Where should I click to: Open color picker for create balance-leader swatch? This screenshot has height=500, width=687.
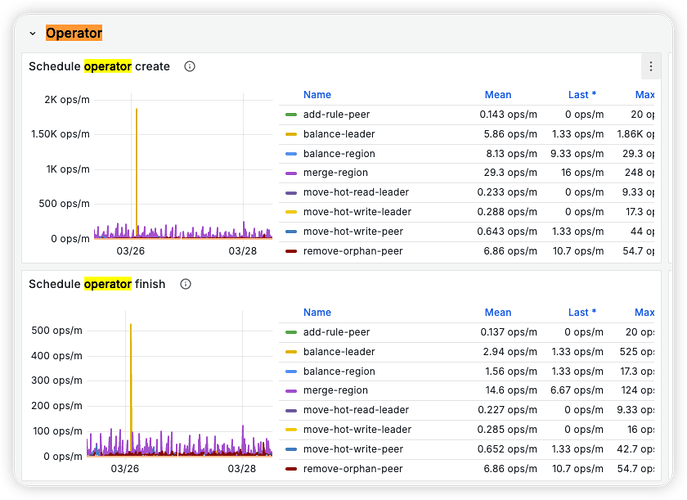point(291,135)
